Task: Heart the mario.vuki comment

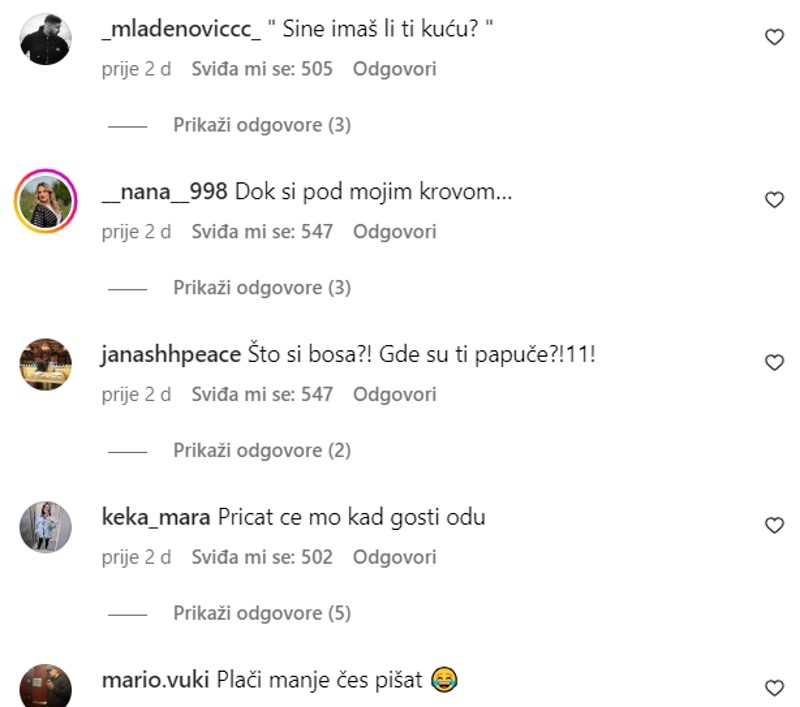Action: (774, 688)
